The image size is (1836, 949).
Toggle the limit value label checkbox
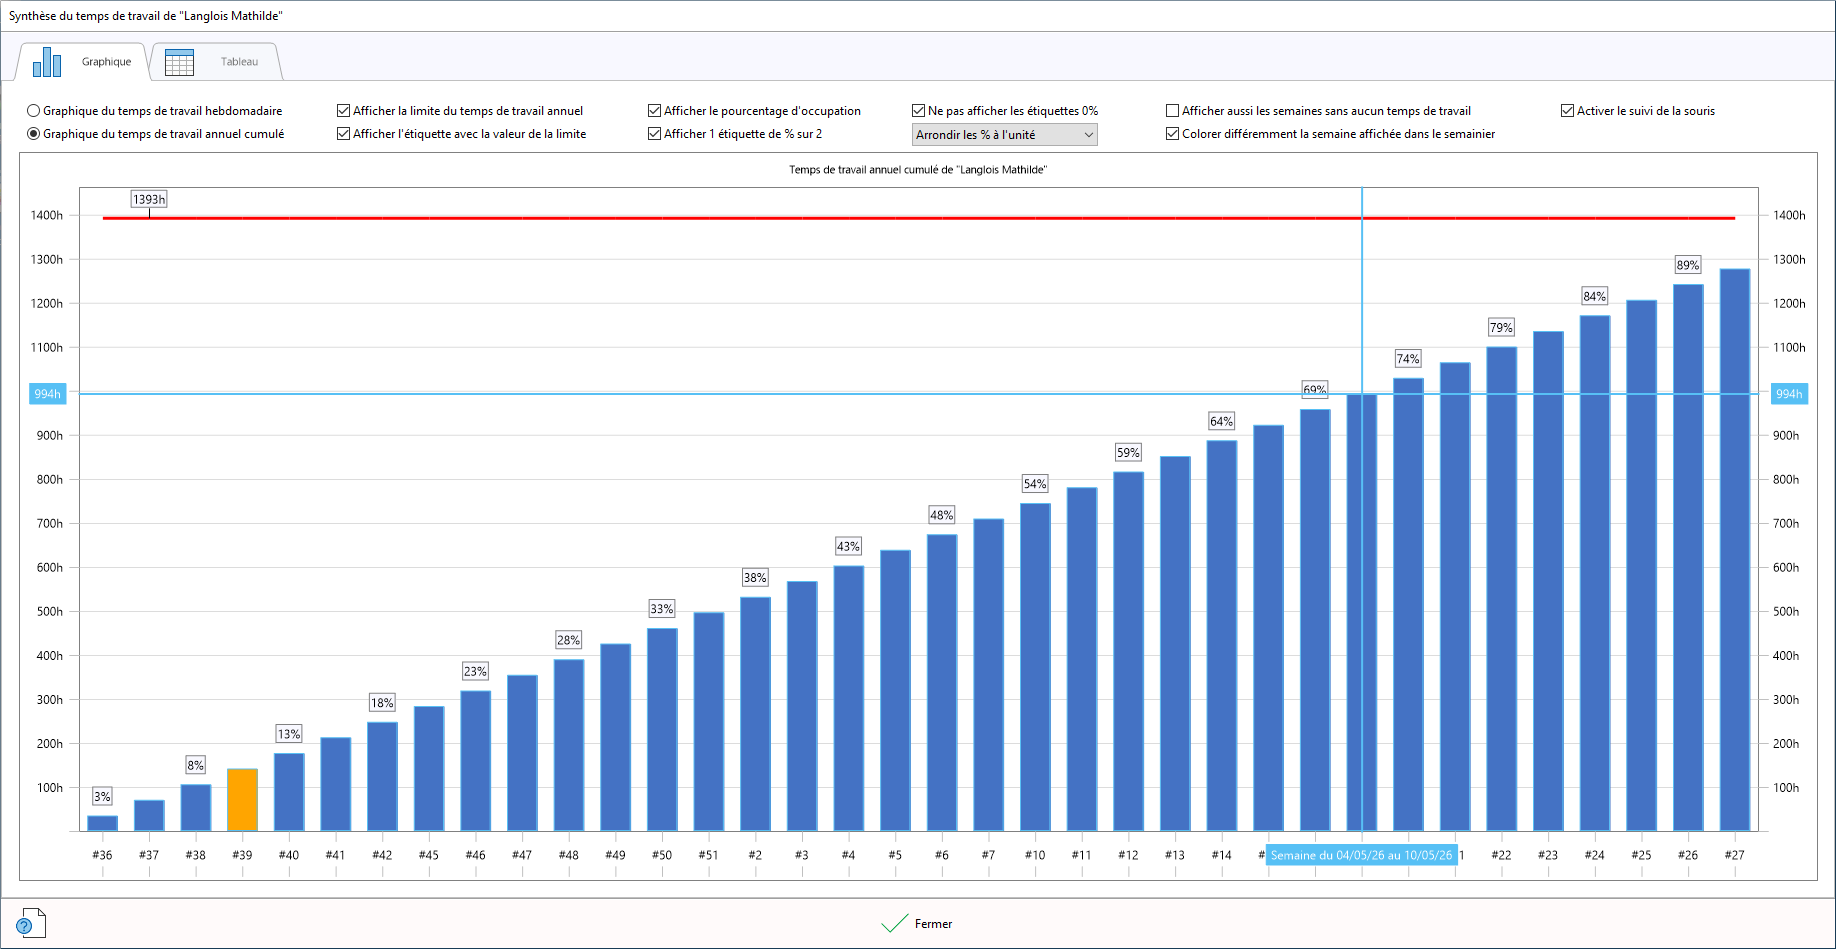coord(344,134)
